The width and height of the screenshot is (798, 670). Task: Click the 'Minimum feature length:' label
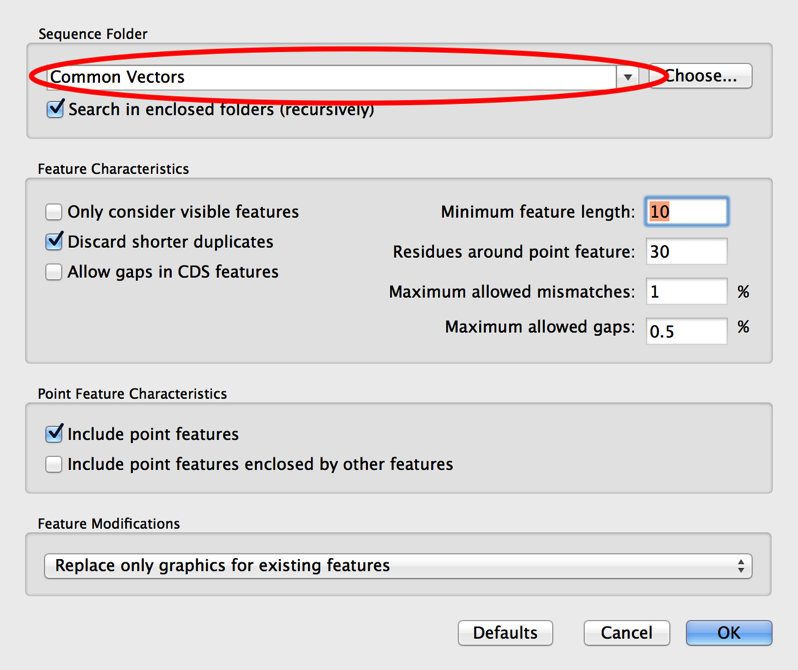tap(537, 212)
